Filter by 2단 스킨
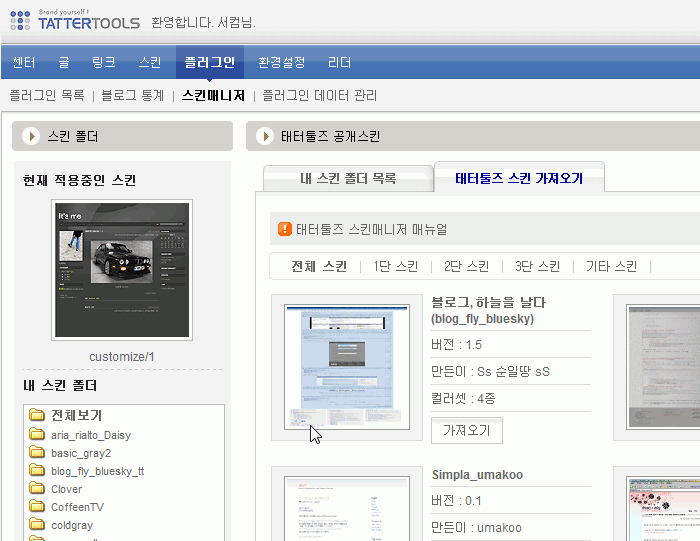Viewport: 700px width, 541px height. click(x=467, y=266)
